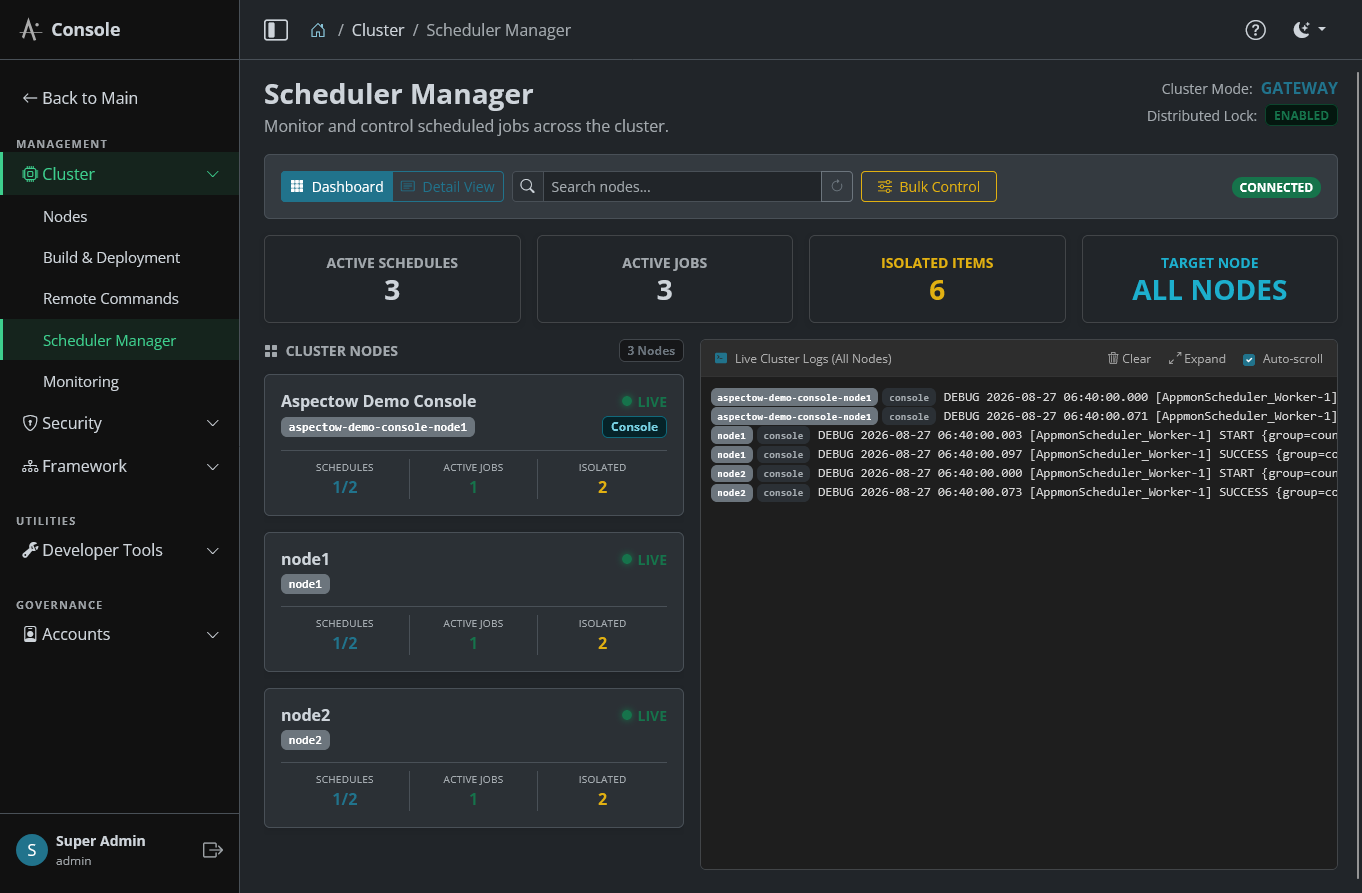1362x893 pixels.
Task: Click LIVE status on node1 card
Action: (644, 560)
